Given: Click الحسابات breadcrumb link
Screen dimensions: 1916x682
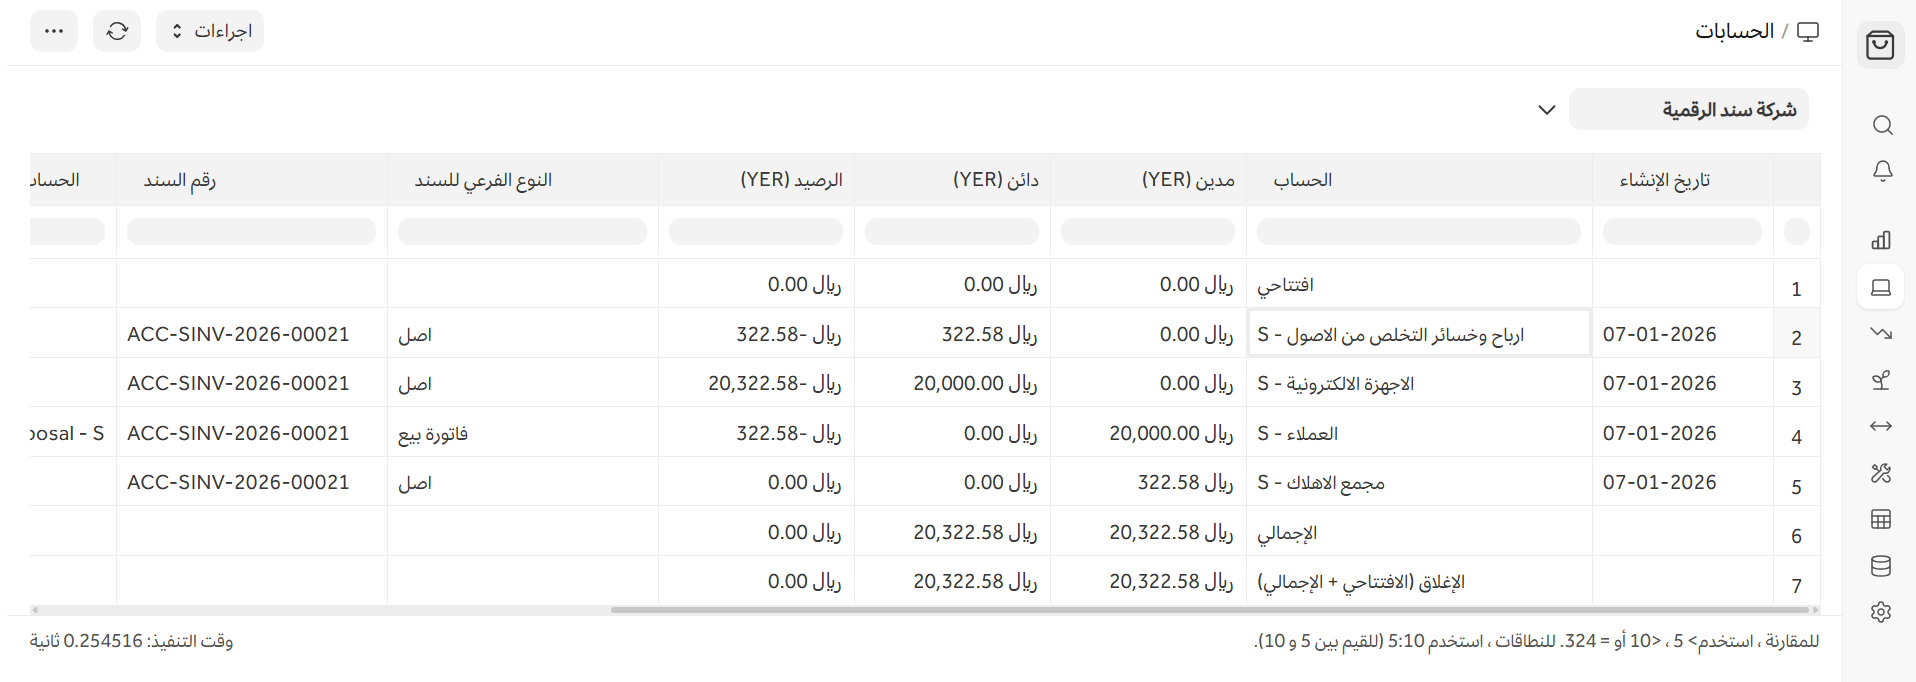Looking at the screenshot, I should [1734, 31].
